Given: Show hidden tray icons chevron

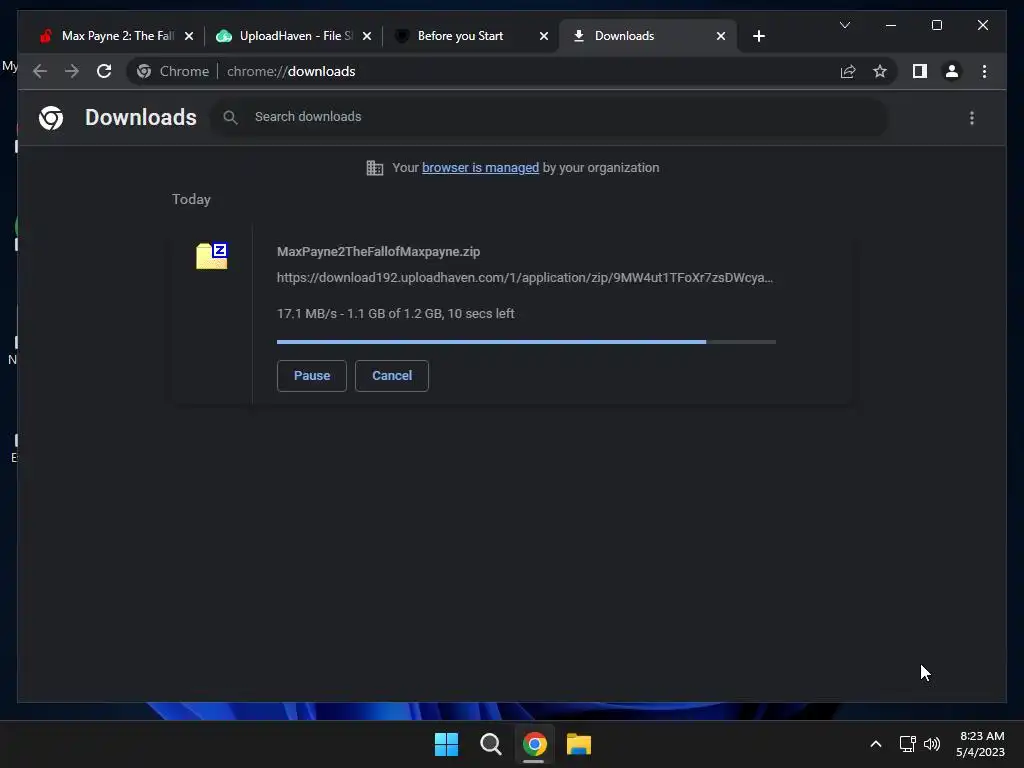Looking at the screenshot, I should tap(876, 744).
